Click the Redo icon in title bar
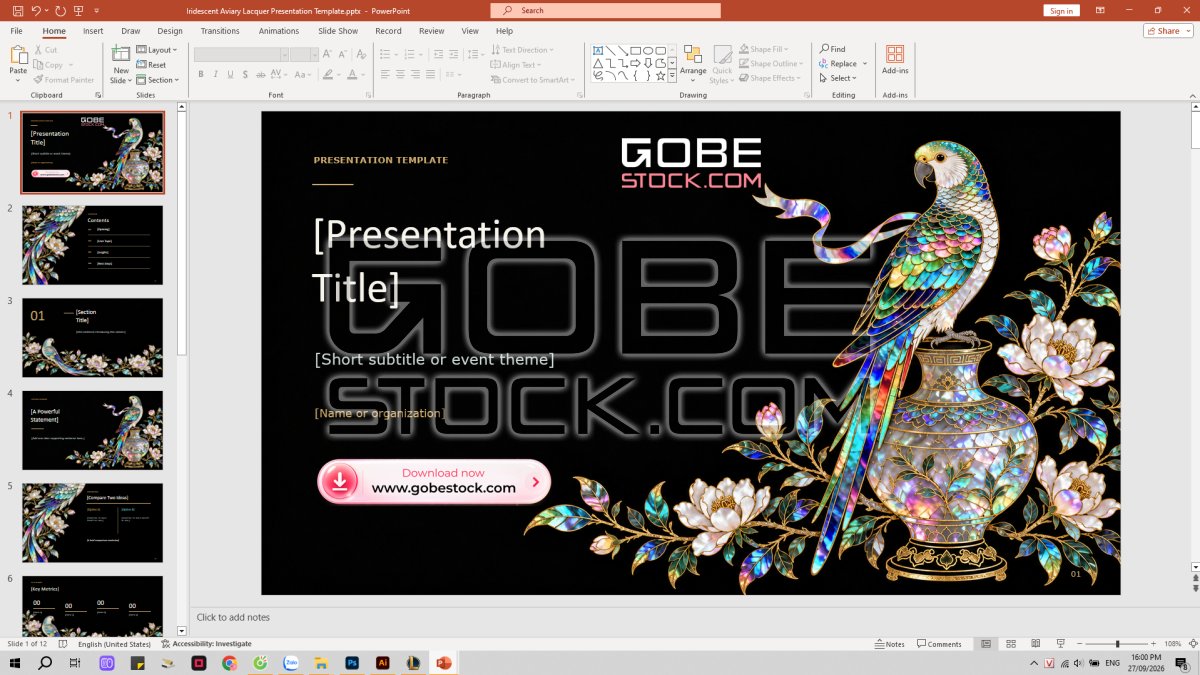1200x675 pixels. pyautogui.click(x=61, y=10)
